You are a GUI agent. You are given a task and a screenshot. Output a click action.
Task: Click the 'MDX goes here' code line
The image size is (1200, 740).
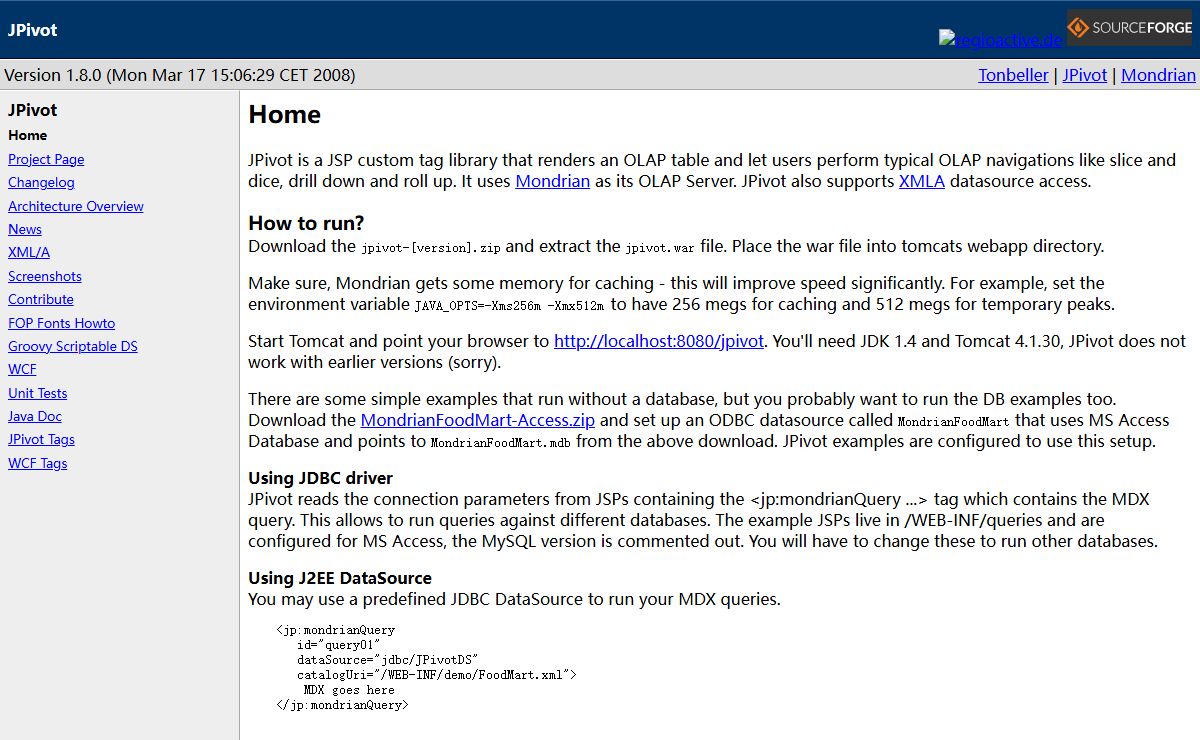pos(349,690)
